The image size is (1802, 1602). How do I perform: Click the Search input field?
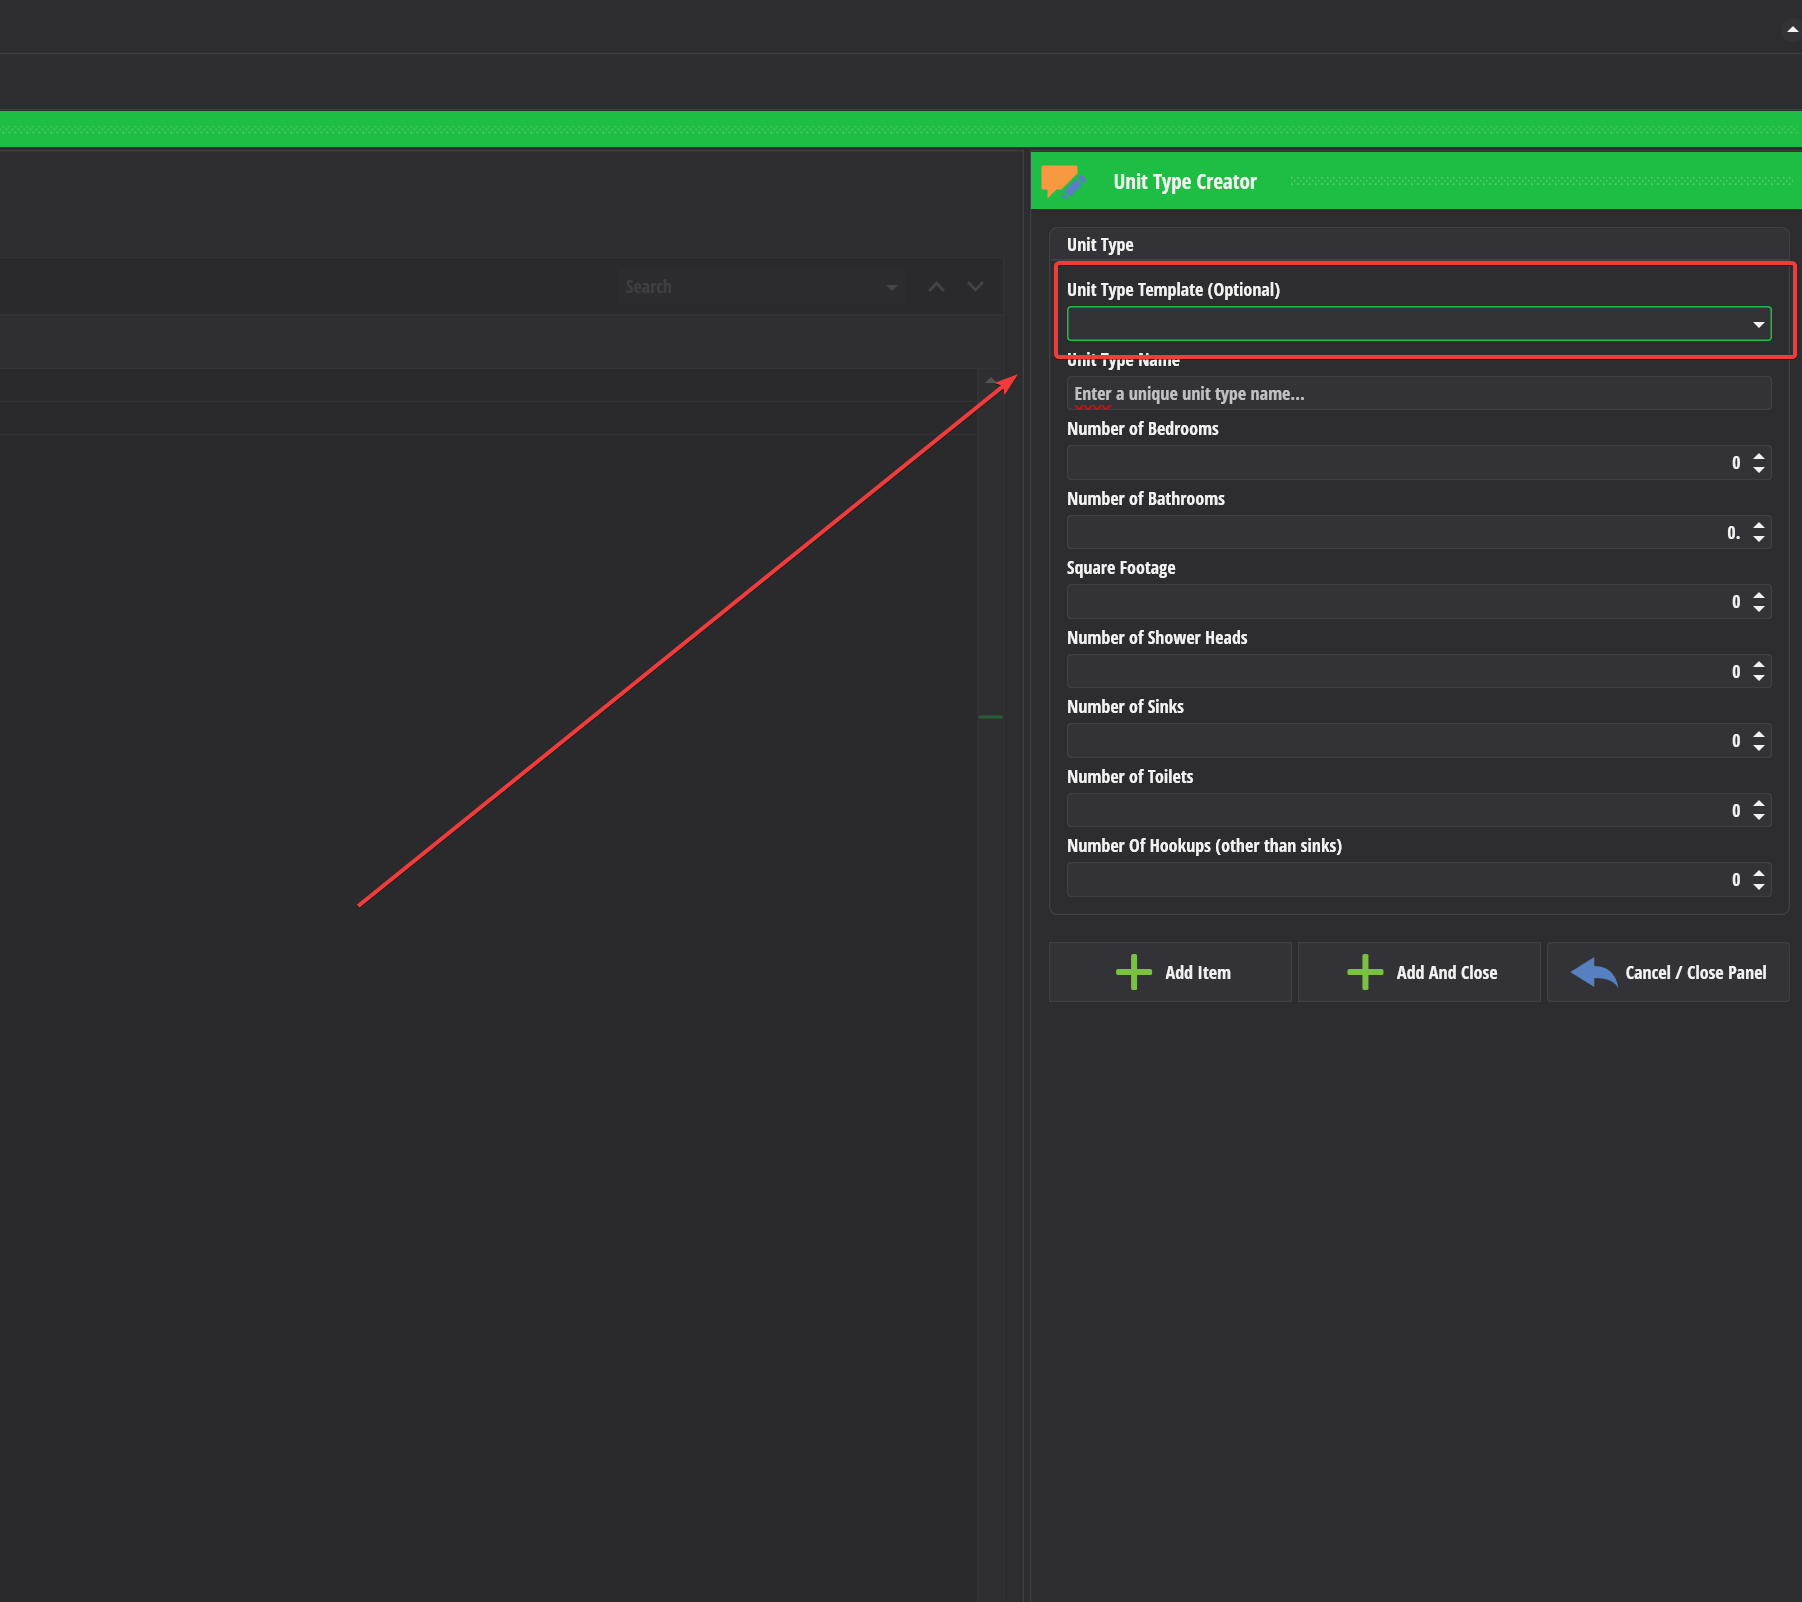click(750, 287)
